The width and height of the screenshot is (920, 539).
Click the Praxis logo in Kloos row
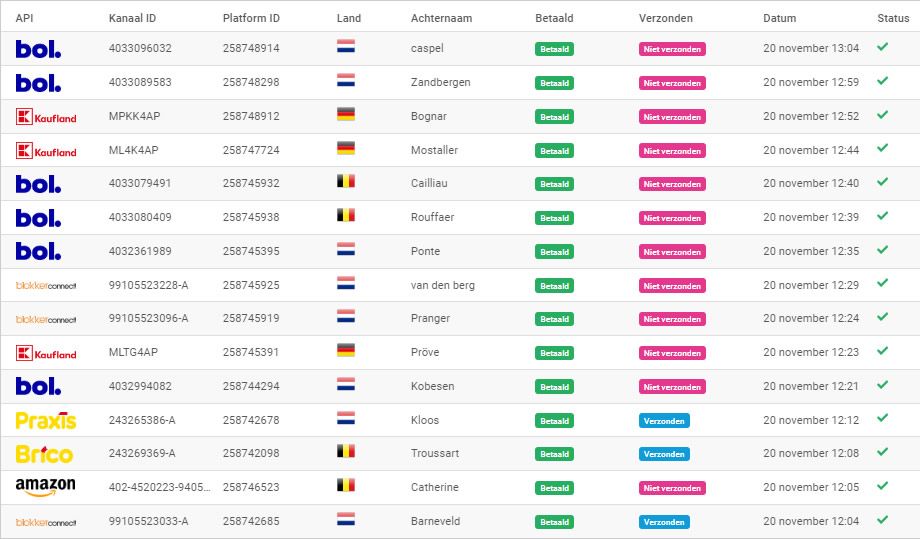pos(46,421)
